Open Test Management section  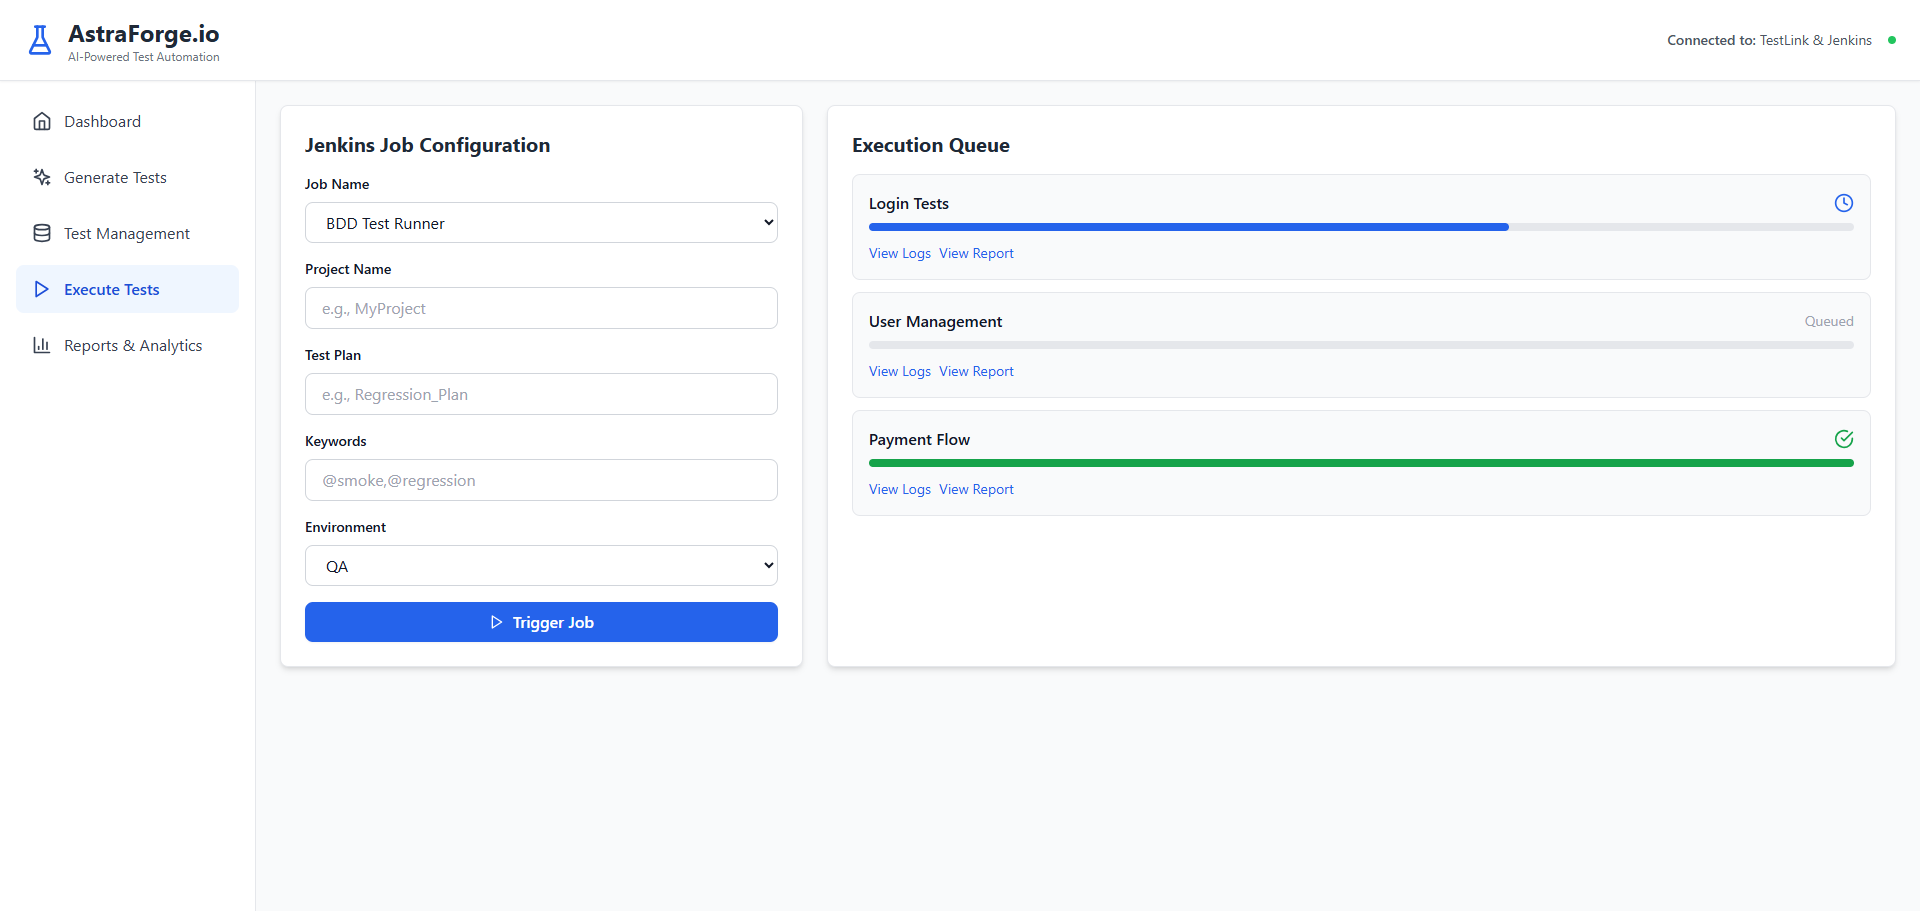[127, 233]
